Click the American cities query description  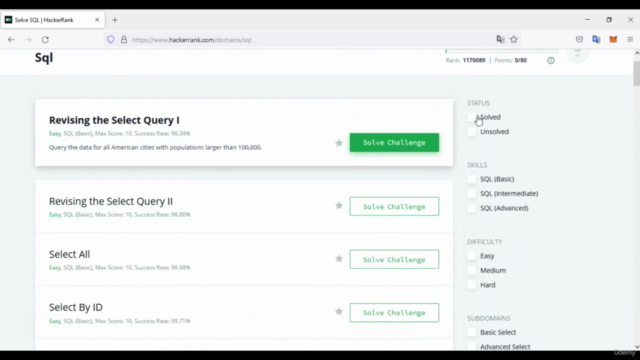pyautogui.click(x=156, y=147)
